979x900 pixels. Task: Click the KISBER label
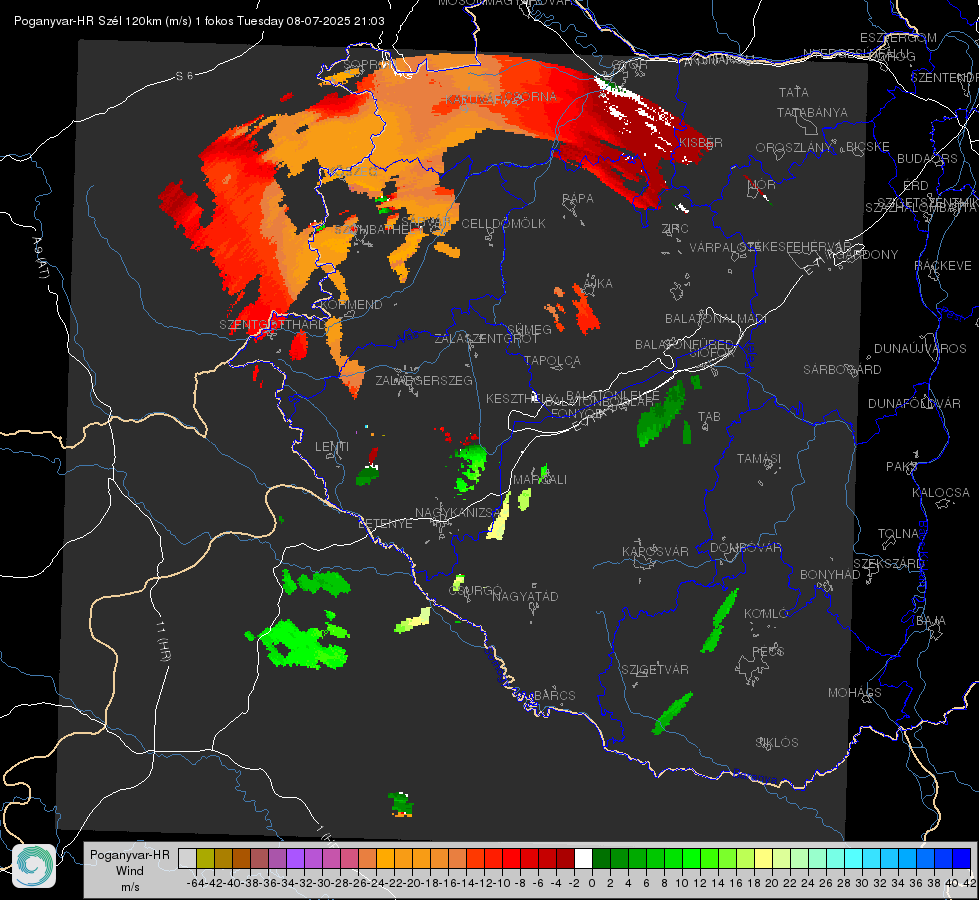click(x=701, y=142)
